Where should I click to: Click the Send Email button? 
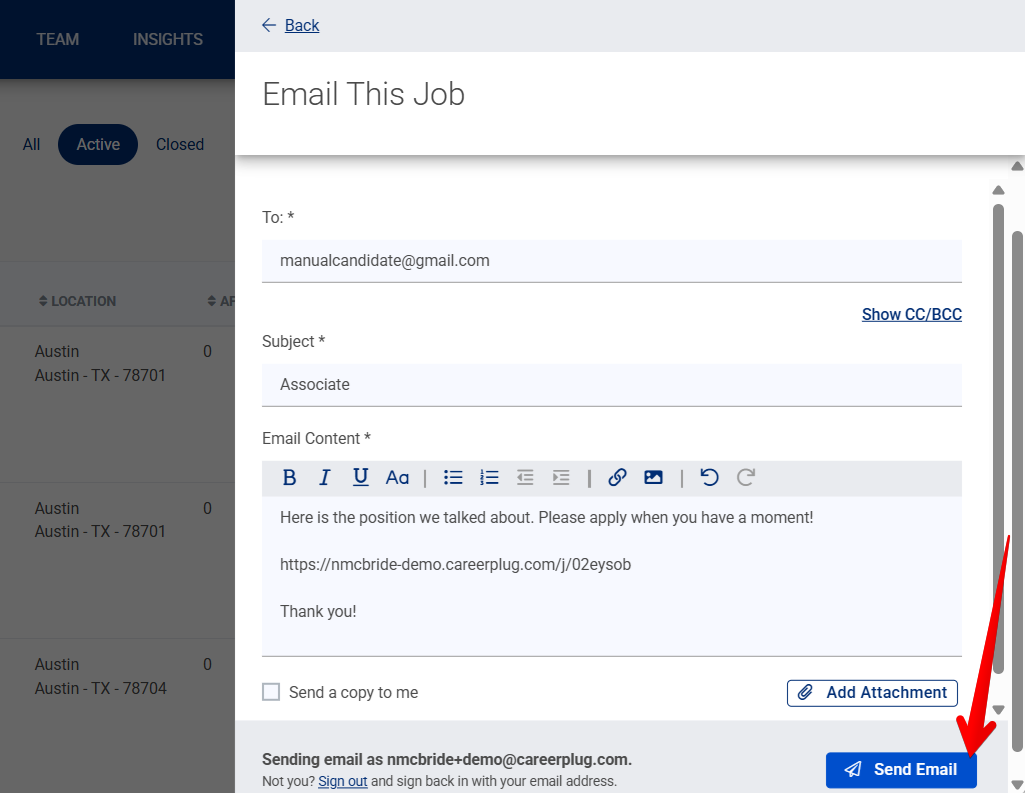(x=900, y=770)
